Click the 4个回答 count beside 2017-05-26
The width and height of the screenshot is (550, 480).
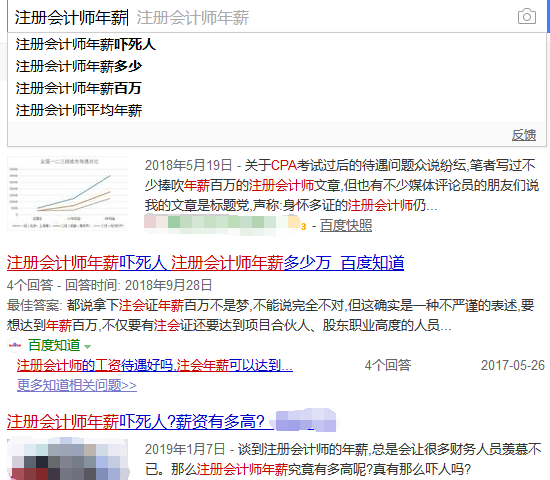pyautogui.click(x=388, y=366)
